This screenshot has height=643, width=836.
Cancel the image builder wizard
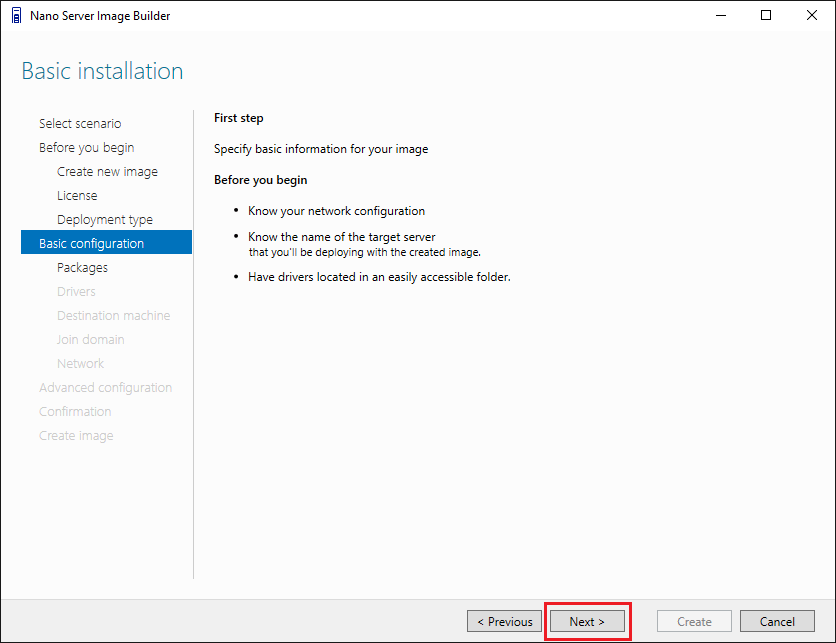777,621
